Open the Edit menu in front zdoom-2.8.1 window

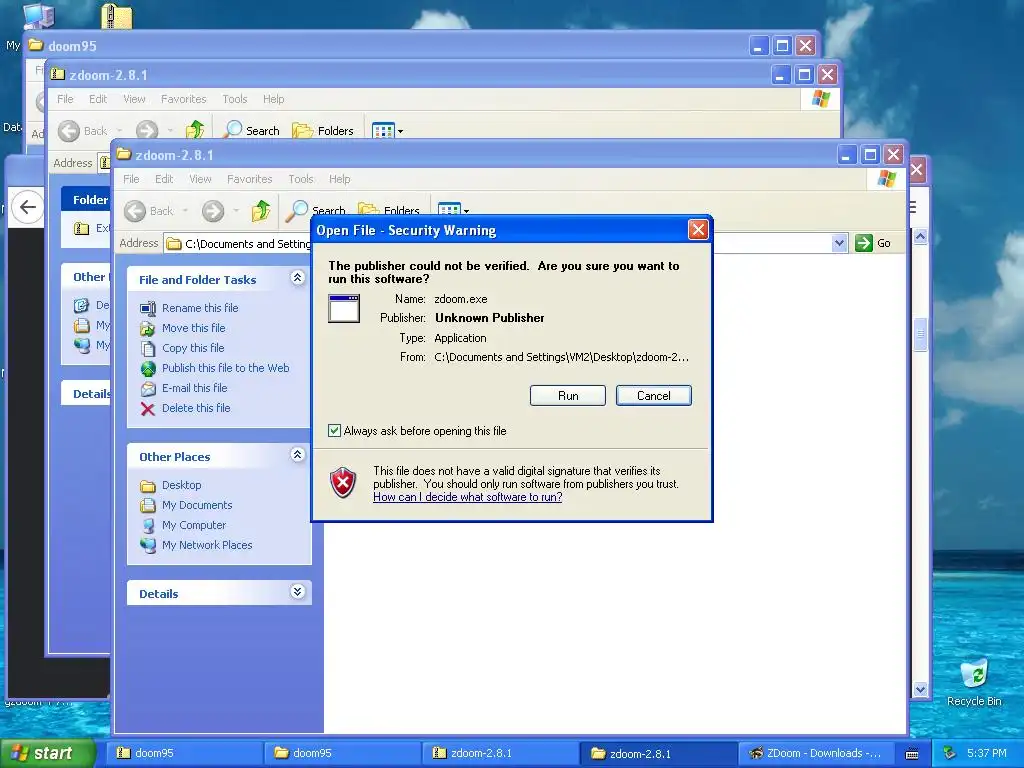pyautogui.click(x=164, y=179)
